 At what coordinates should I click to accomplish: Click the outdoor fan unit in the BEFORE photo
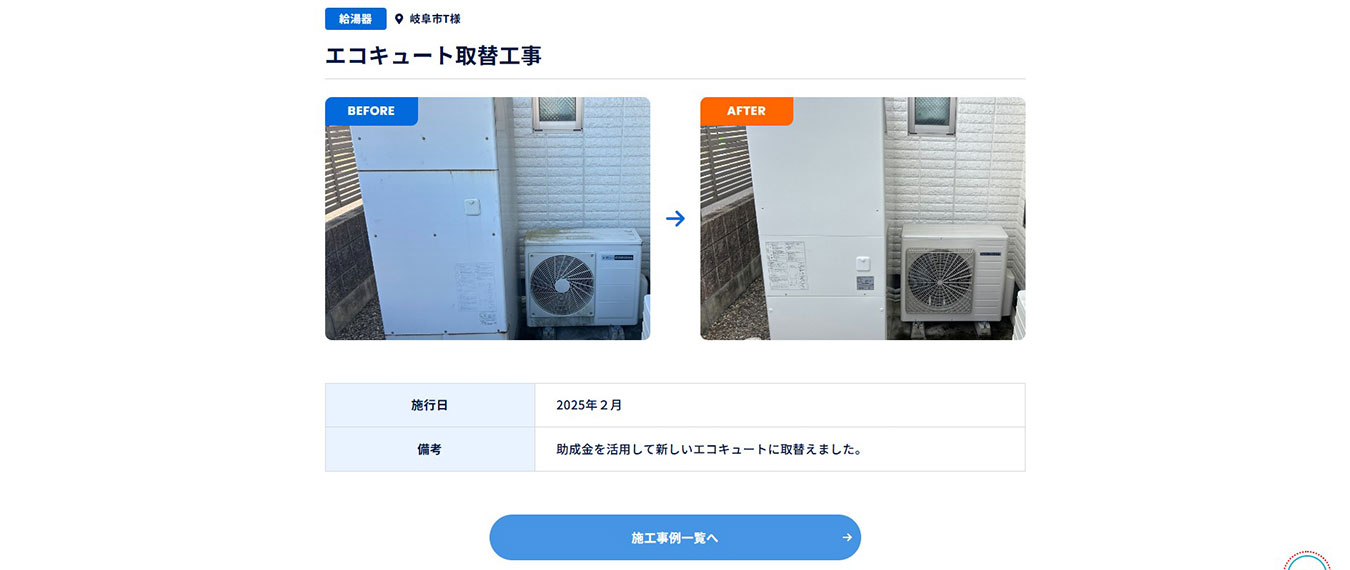[583, 279]
